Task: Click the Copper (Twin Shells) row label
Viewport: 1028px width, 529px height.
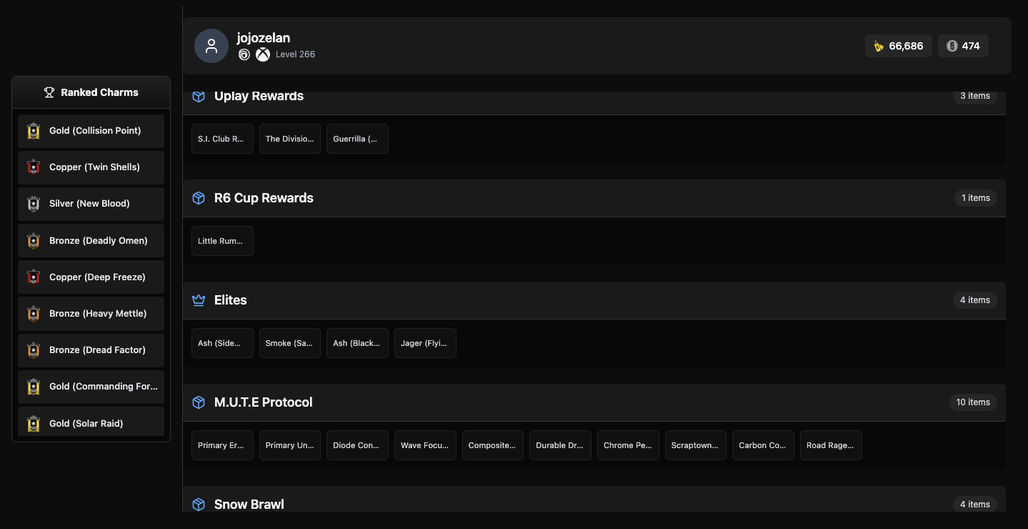Action: (x=94, y=167)
